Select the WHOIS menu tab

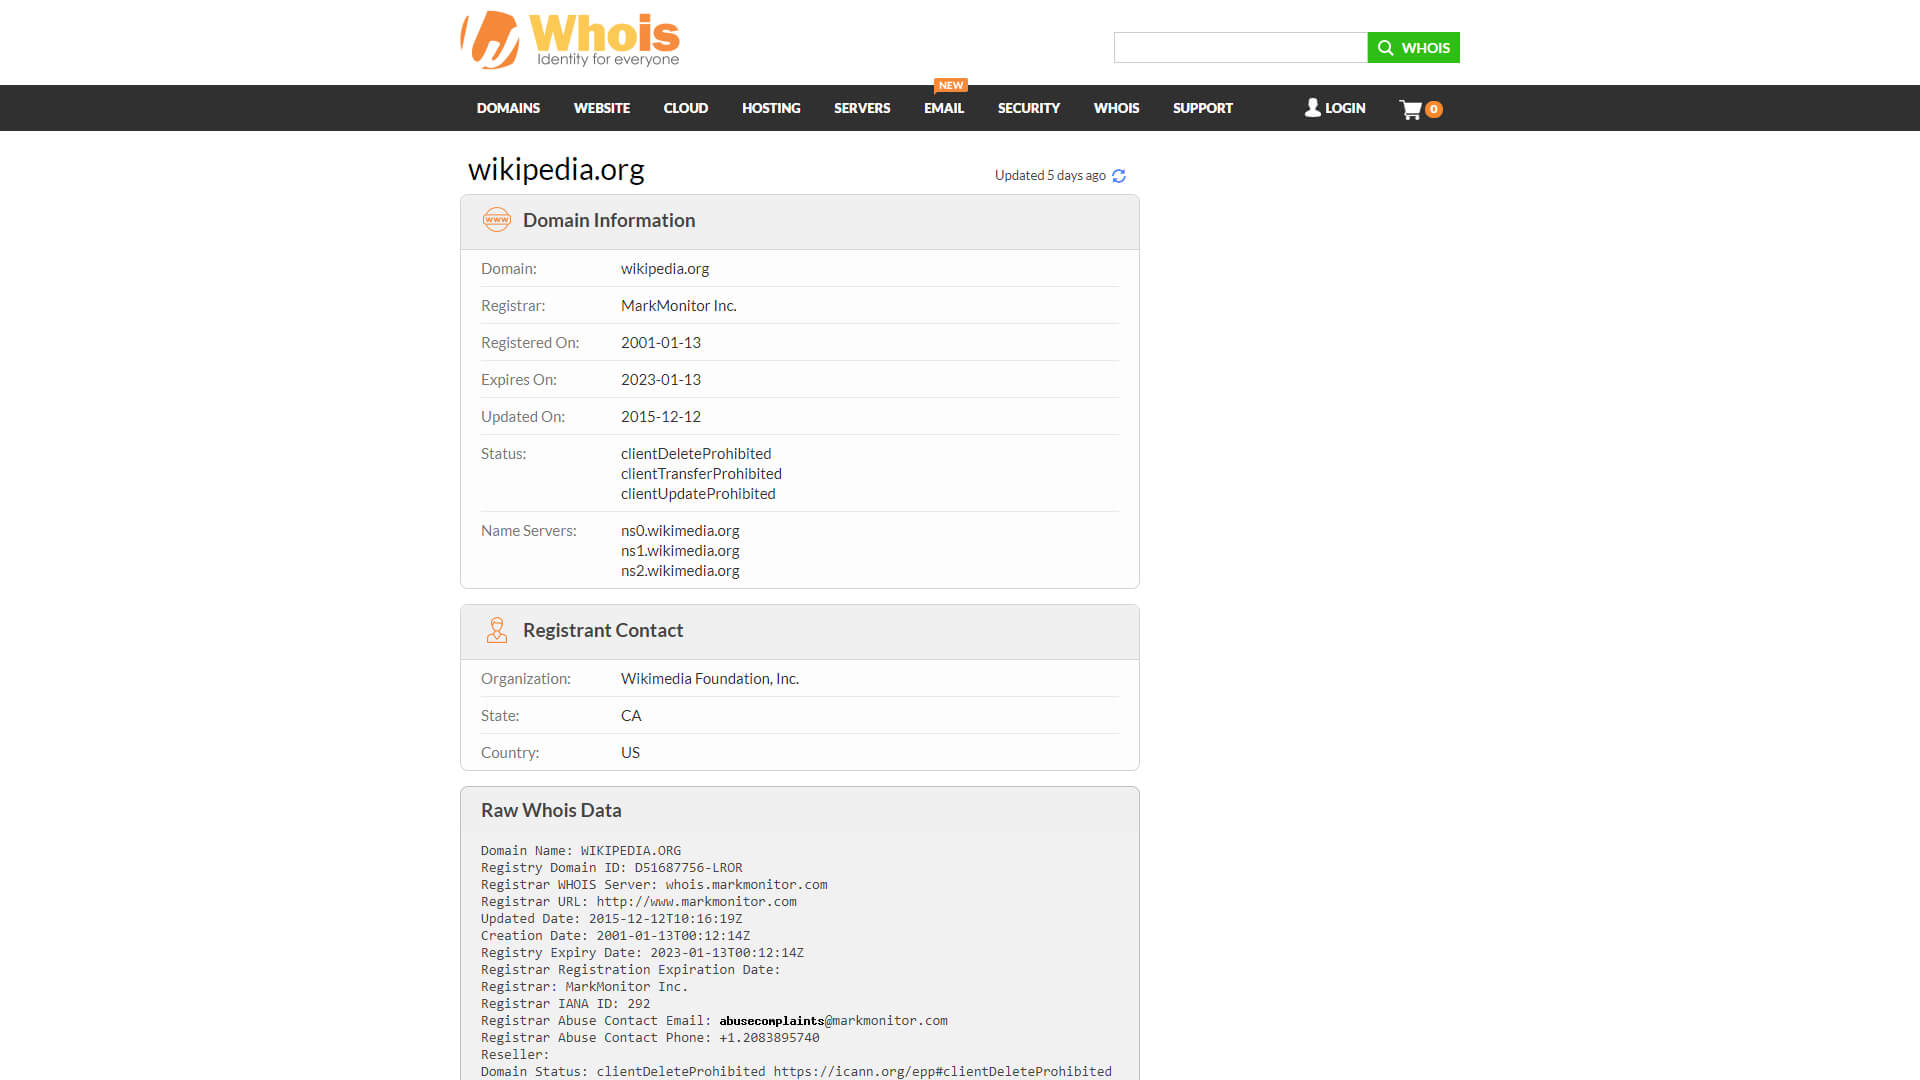tap(1116, 107)
